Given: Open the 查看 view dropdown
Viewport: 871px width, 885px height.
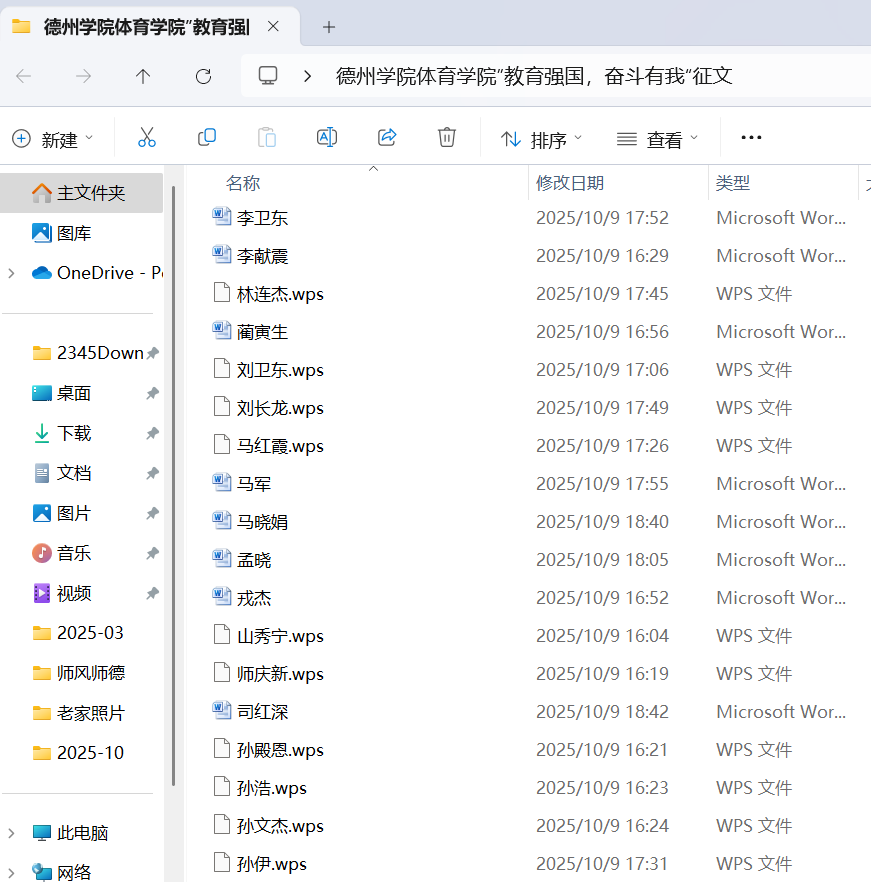Looking at the screenshot, I should pos(657,139).
